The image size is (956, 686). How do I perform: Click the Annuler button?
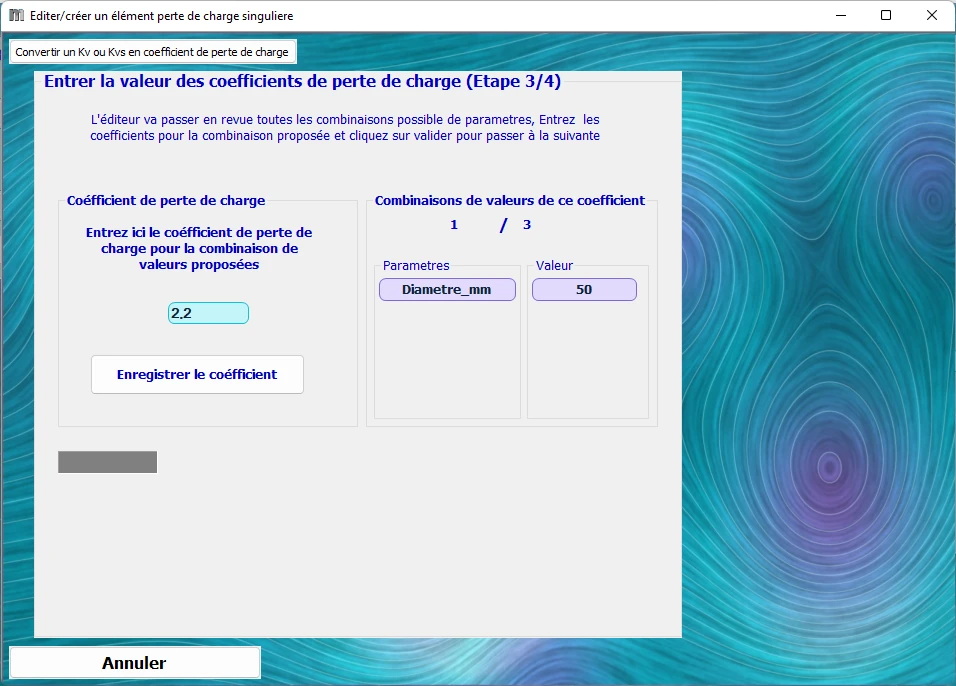135,663
